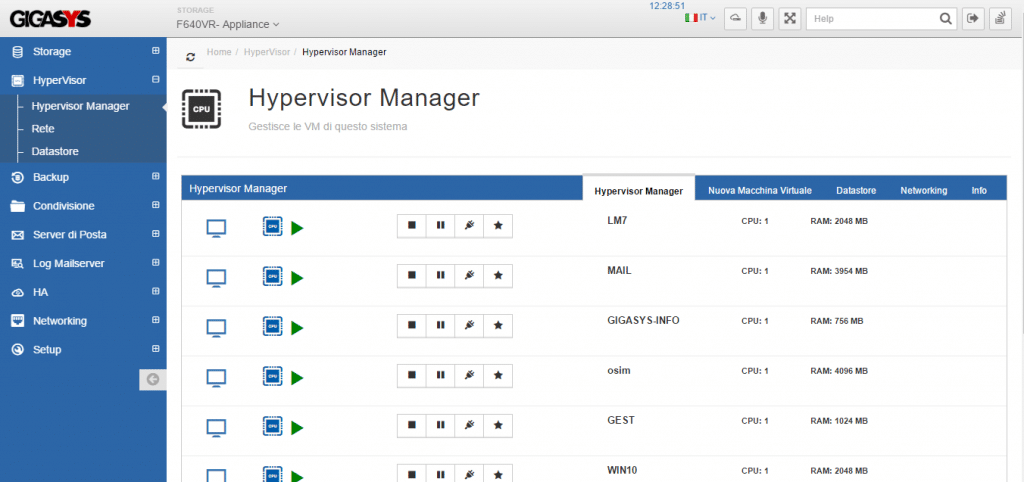Screen dimensions: 1024x482
Task: Click the star icon for MAIL
Action: (x=498, y=276)
